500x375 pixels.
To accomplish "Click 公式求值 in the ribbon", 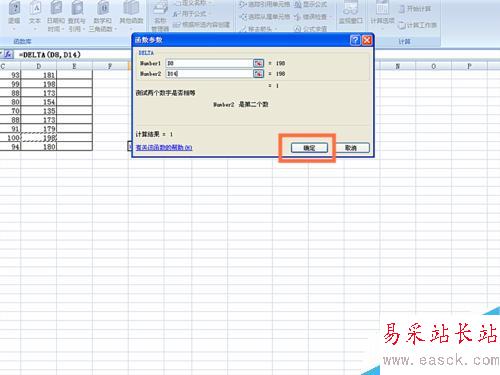I will point(311,29).
